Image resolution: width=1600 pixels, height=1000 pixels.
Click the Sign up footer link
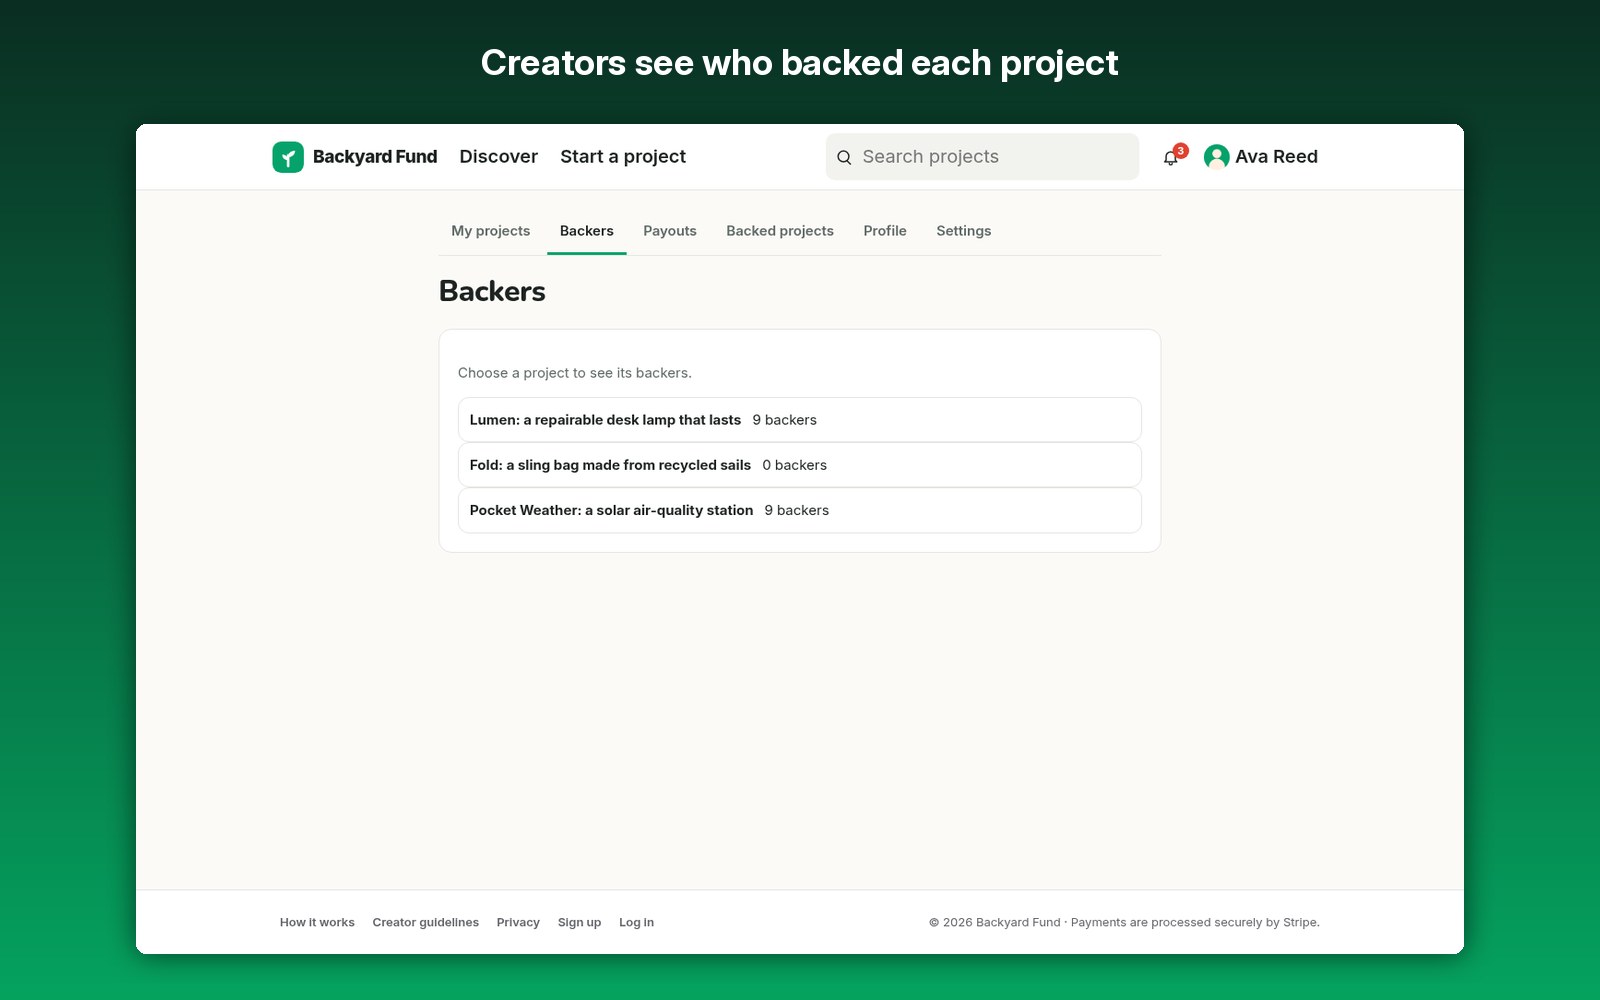point(579,923)
